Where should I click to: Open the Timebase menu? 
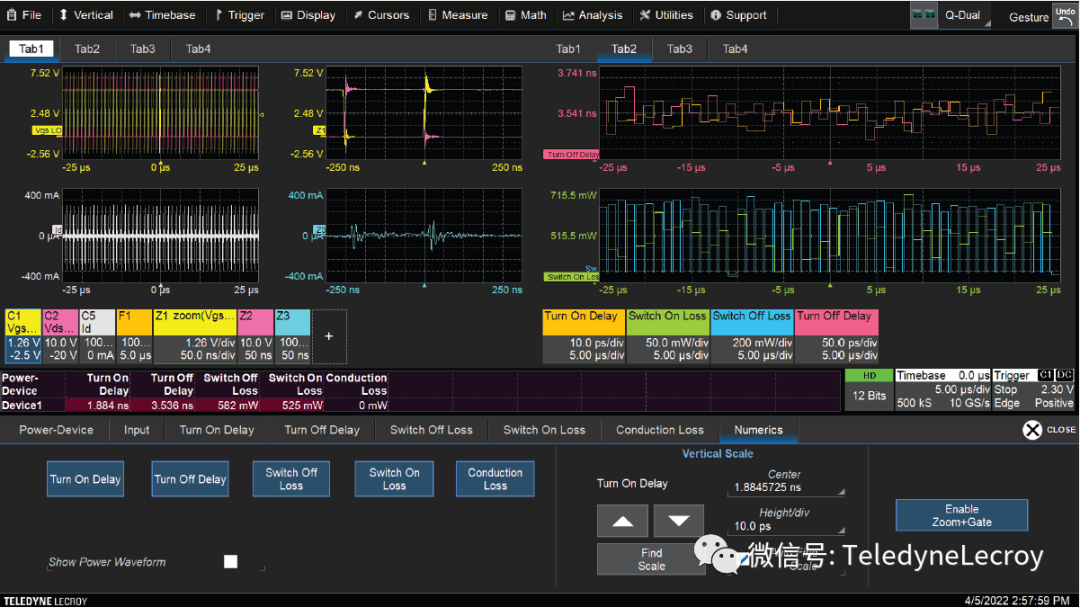(x=162, y=15)
